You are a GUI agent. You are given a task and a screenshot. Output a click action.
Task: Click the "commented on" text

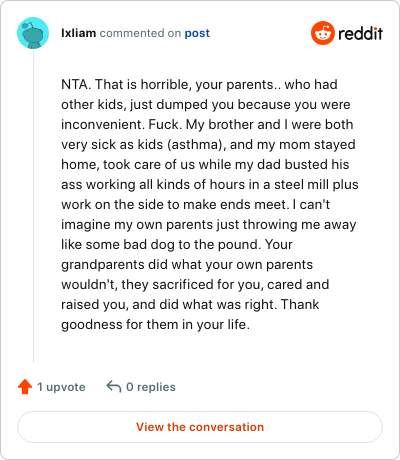140,33
